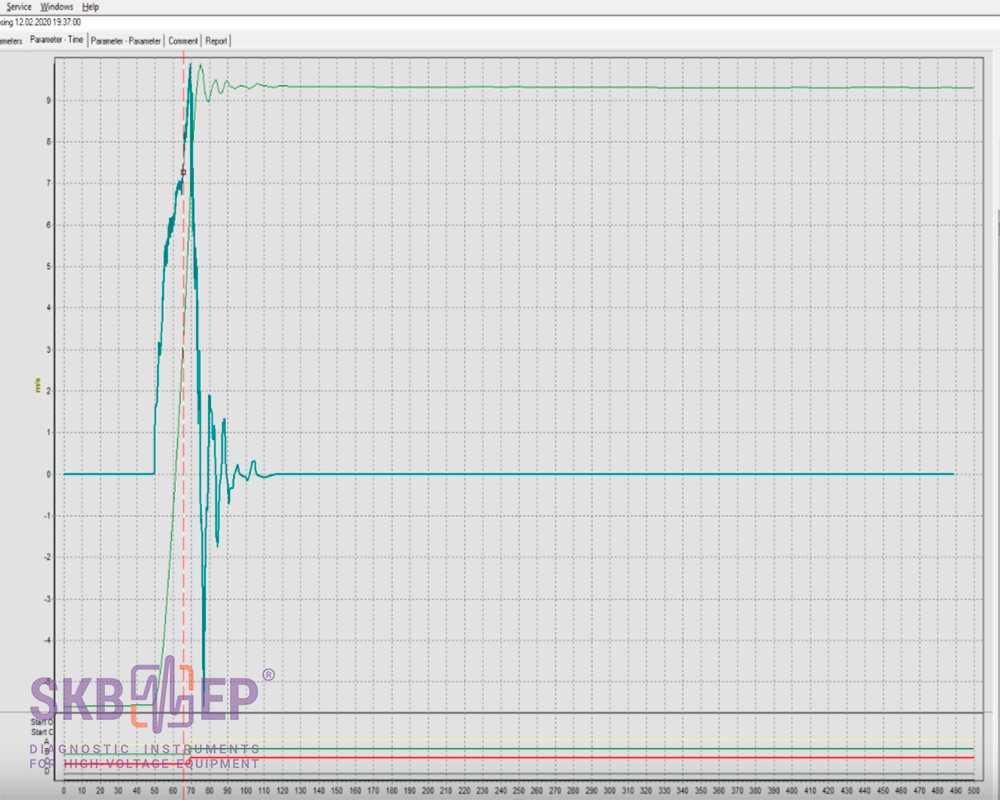
Task: Click the 500 mark on the time axis
Action: click(x=973, y=790)
